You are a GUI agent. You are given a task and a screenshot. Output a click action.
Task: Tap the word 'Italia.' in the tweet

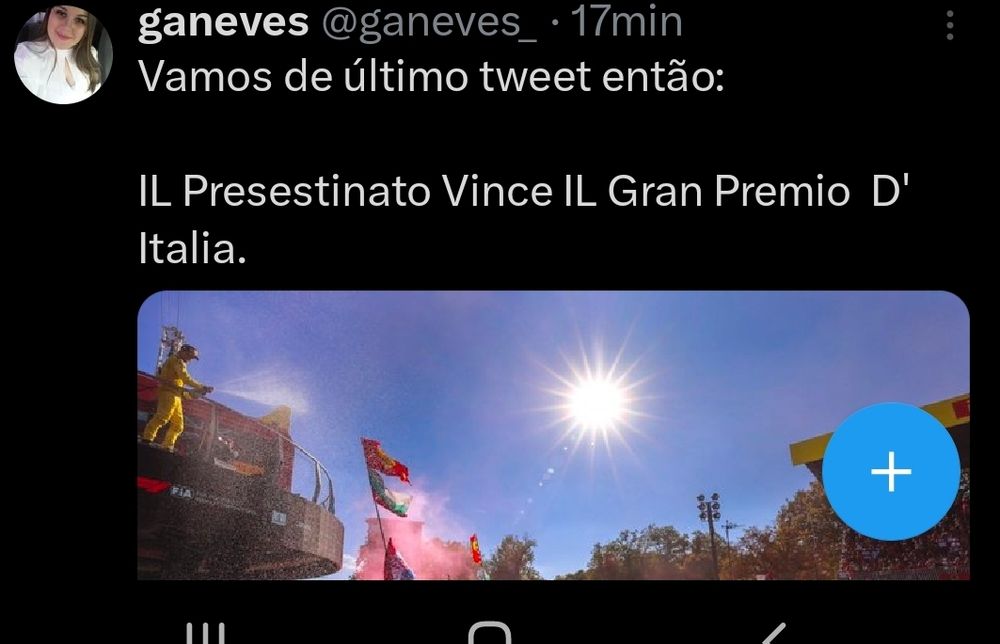[x=192, y=249]
